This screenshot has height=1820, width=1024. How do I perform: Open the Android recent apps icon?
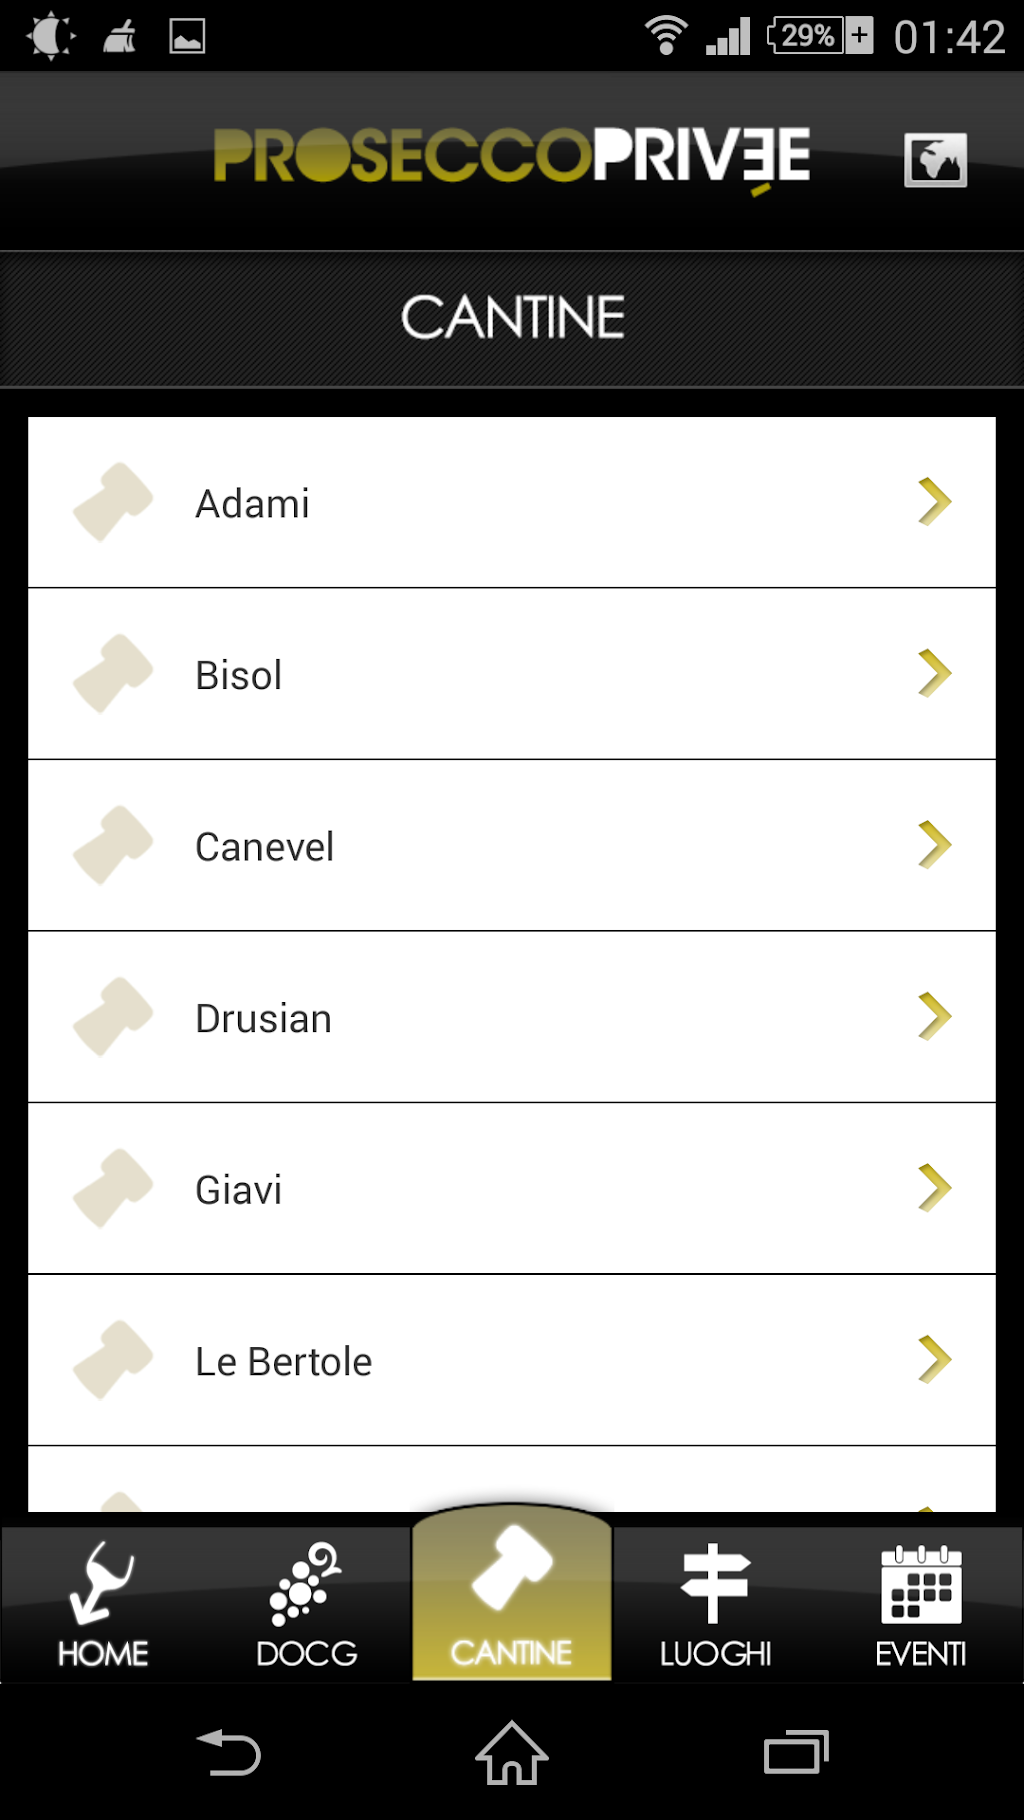pyautogui.click(x=796, y=1753)
